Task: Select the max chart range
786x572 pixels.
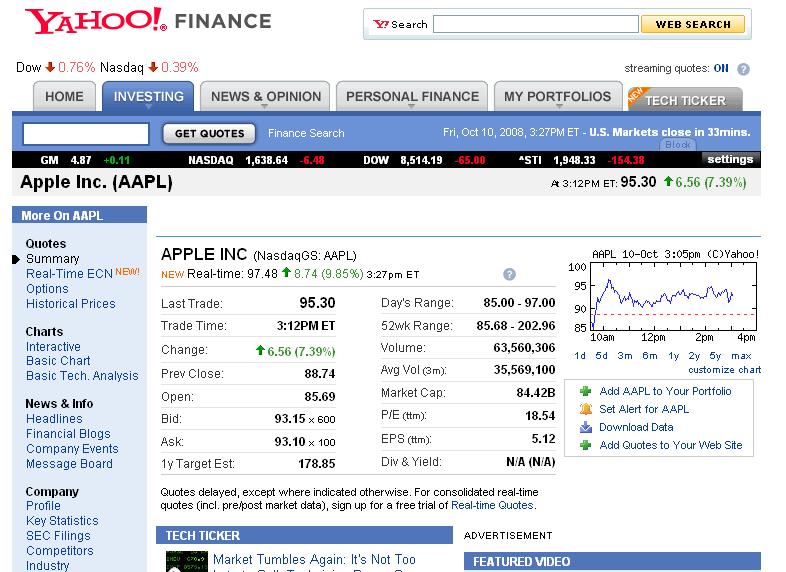Action: 741,356
